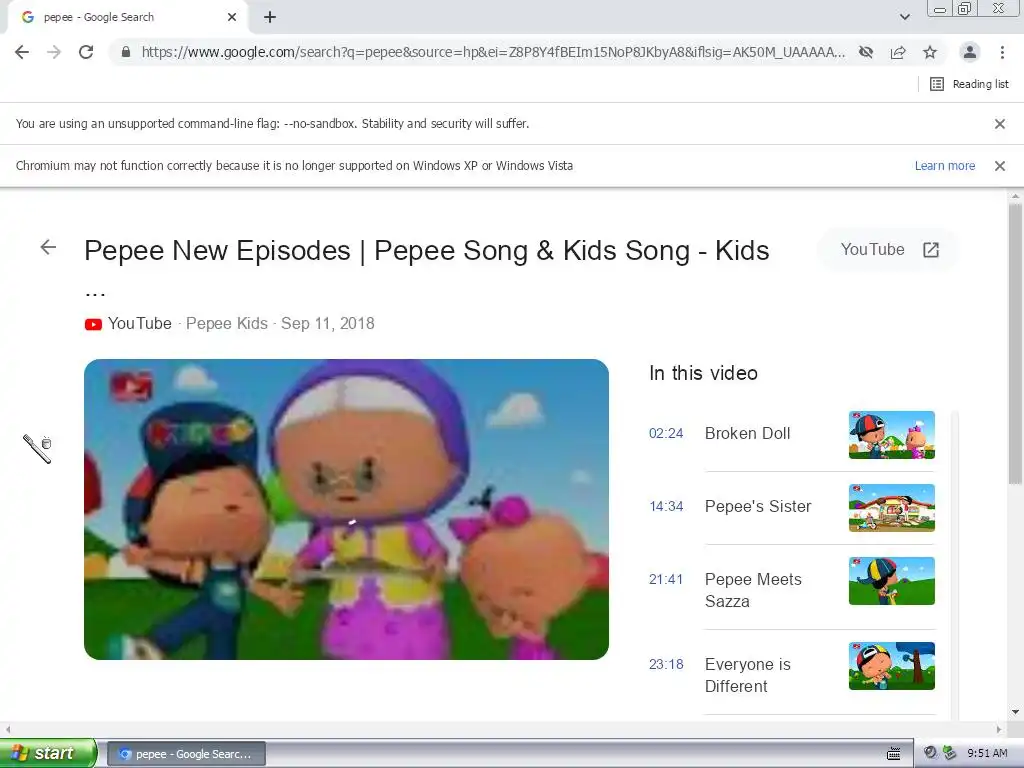Reload the current page
1024x768 pixels.
point(86,52)
